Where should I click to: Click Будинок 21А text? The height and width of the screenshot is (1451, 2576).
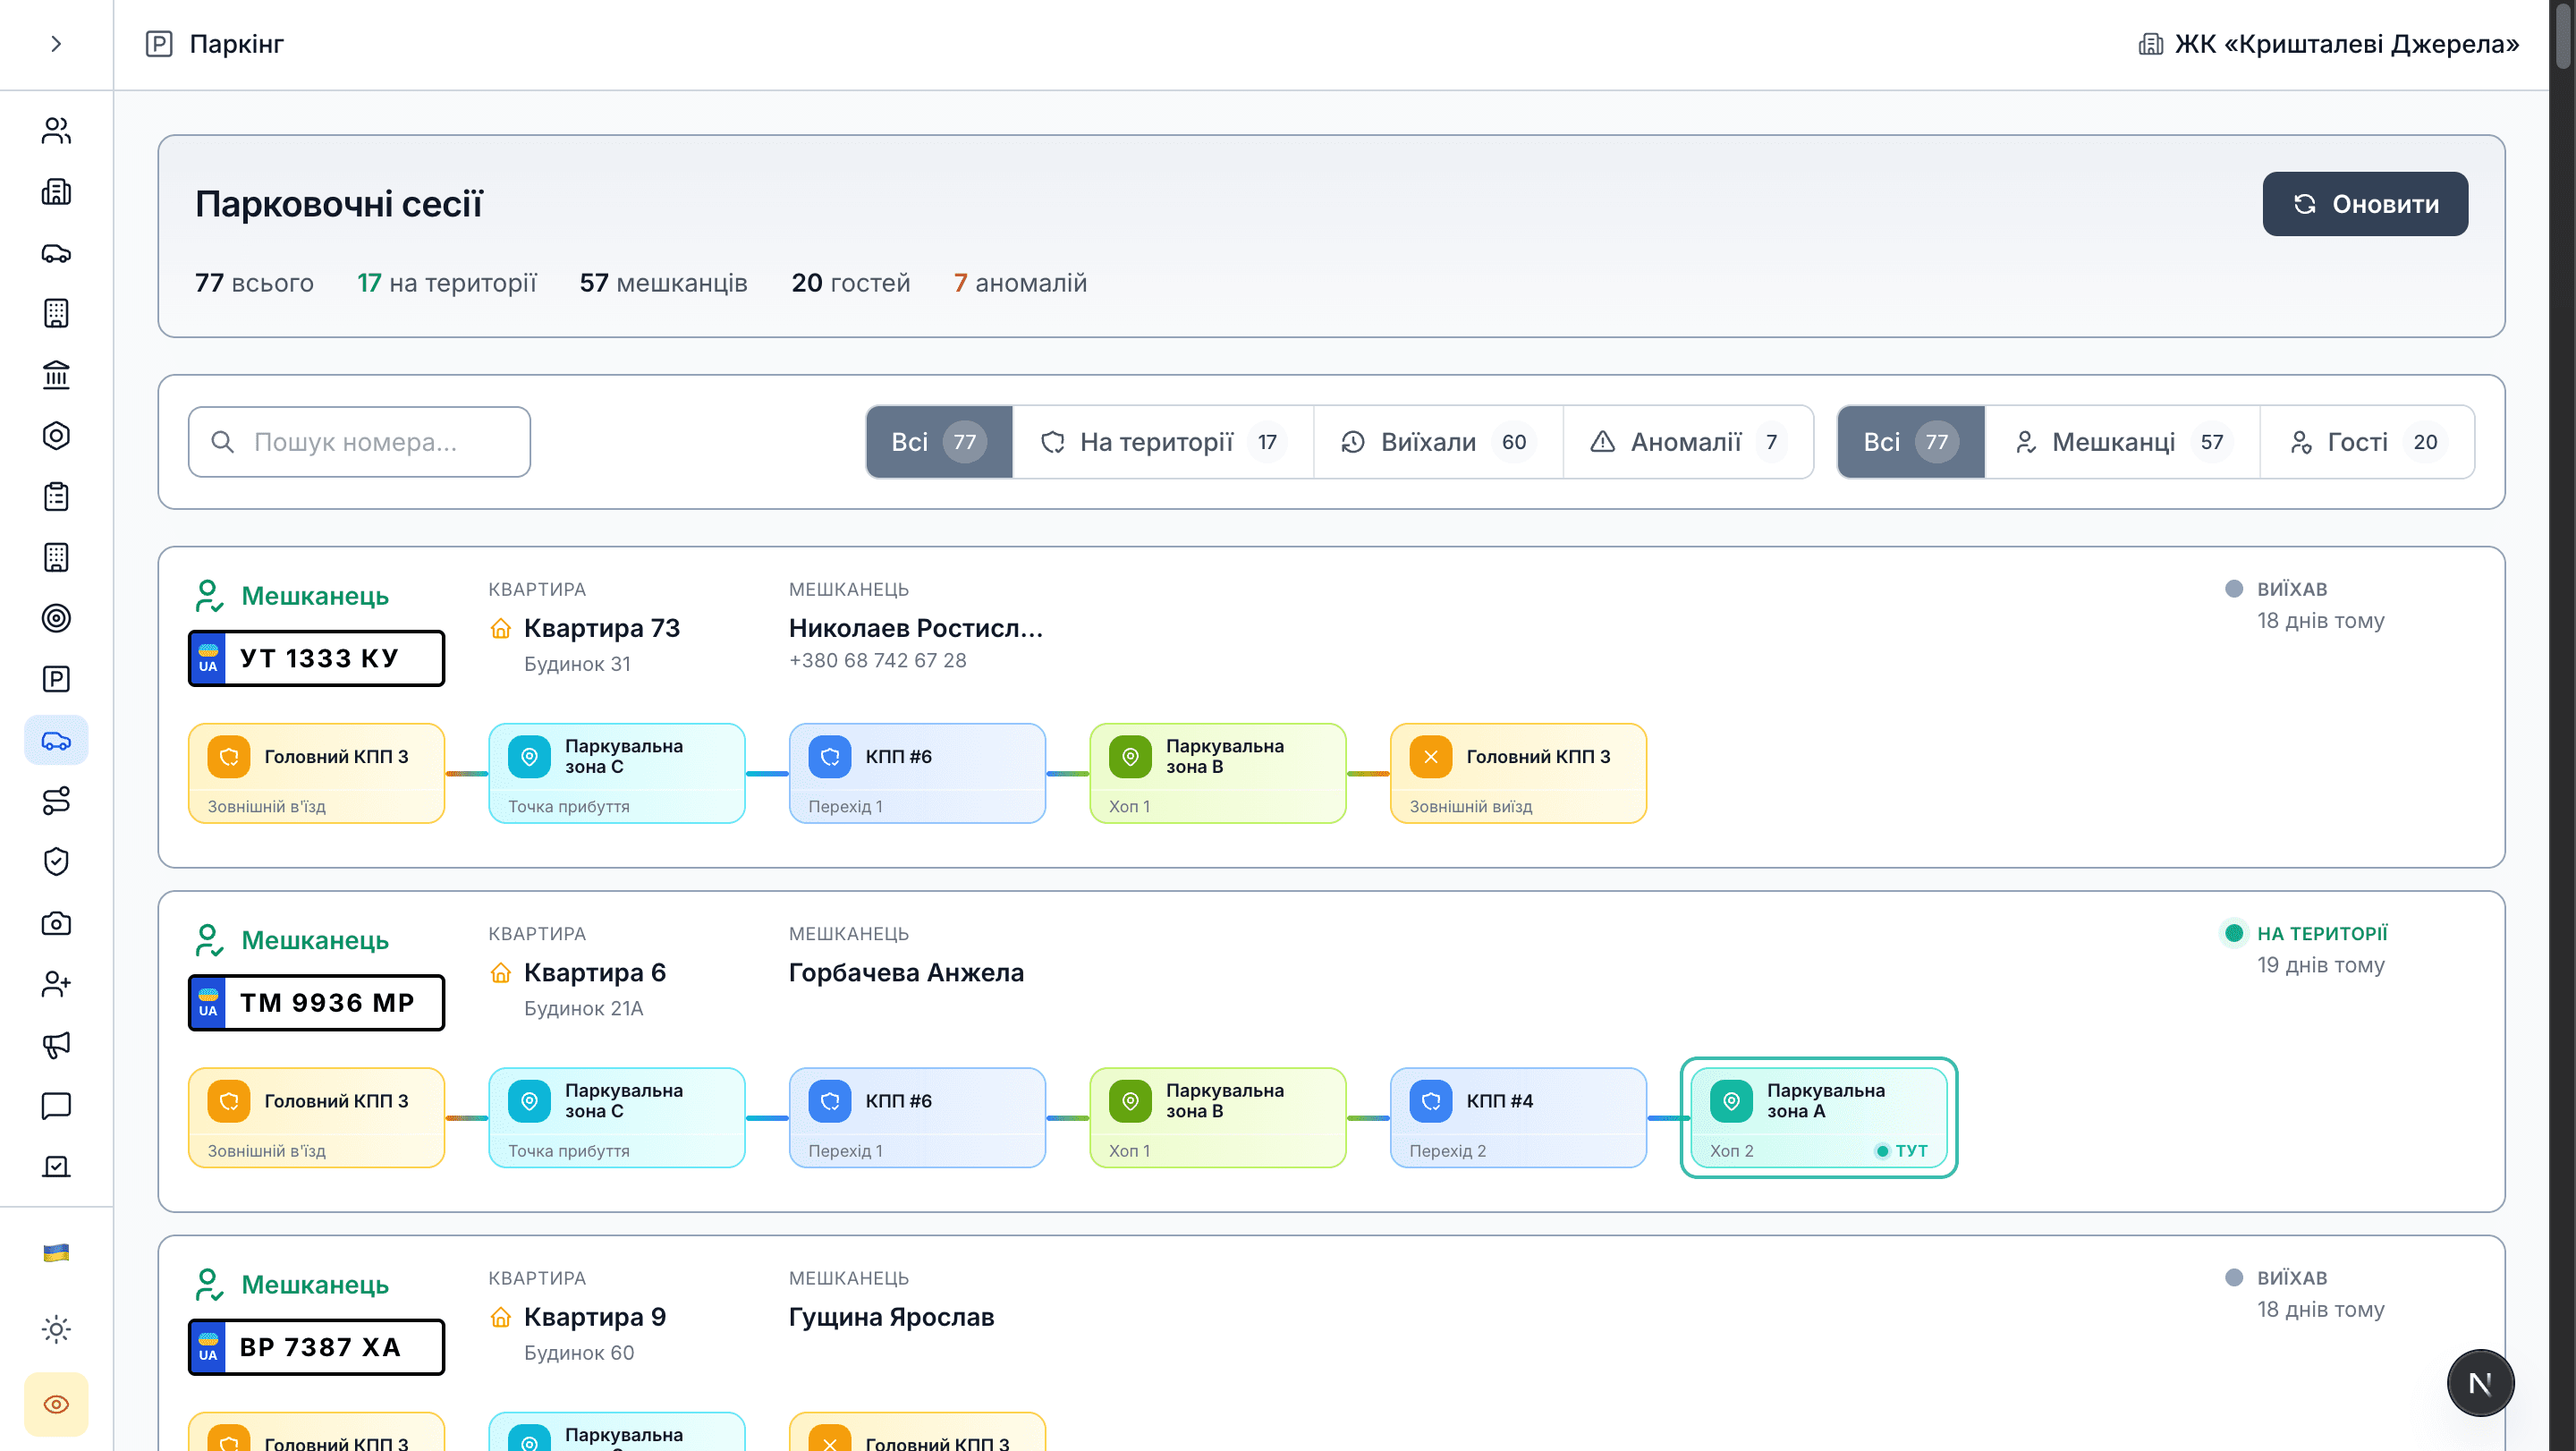click(x=583, y=1008)
